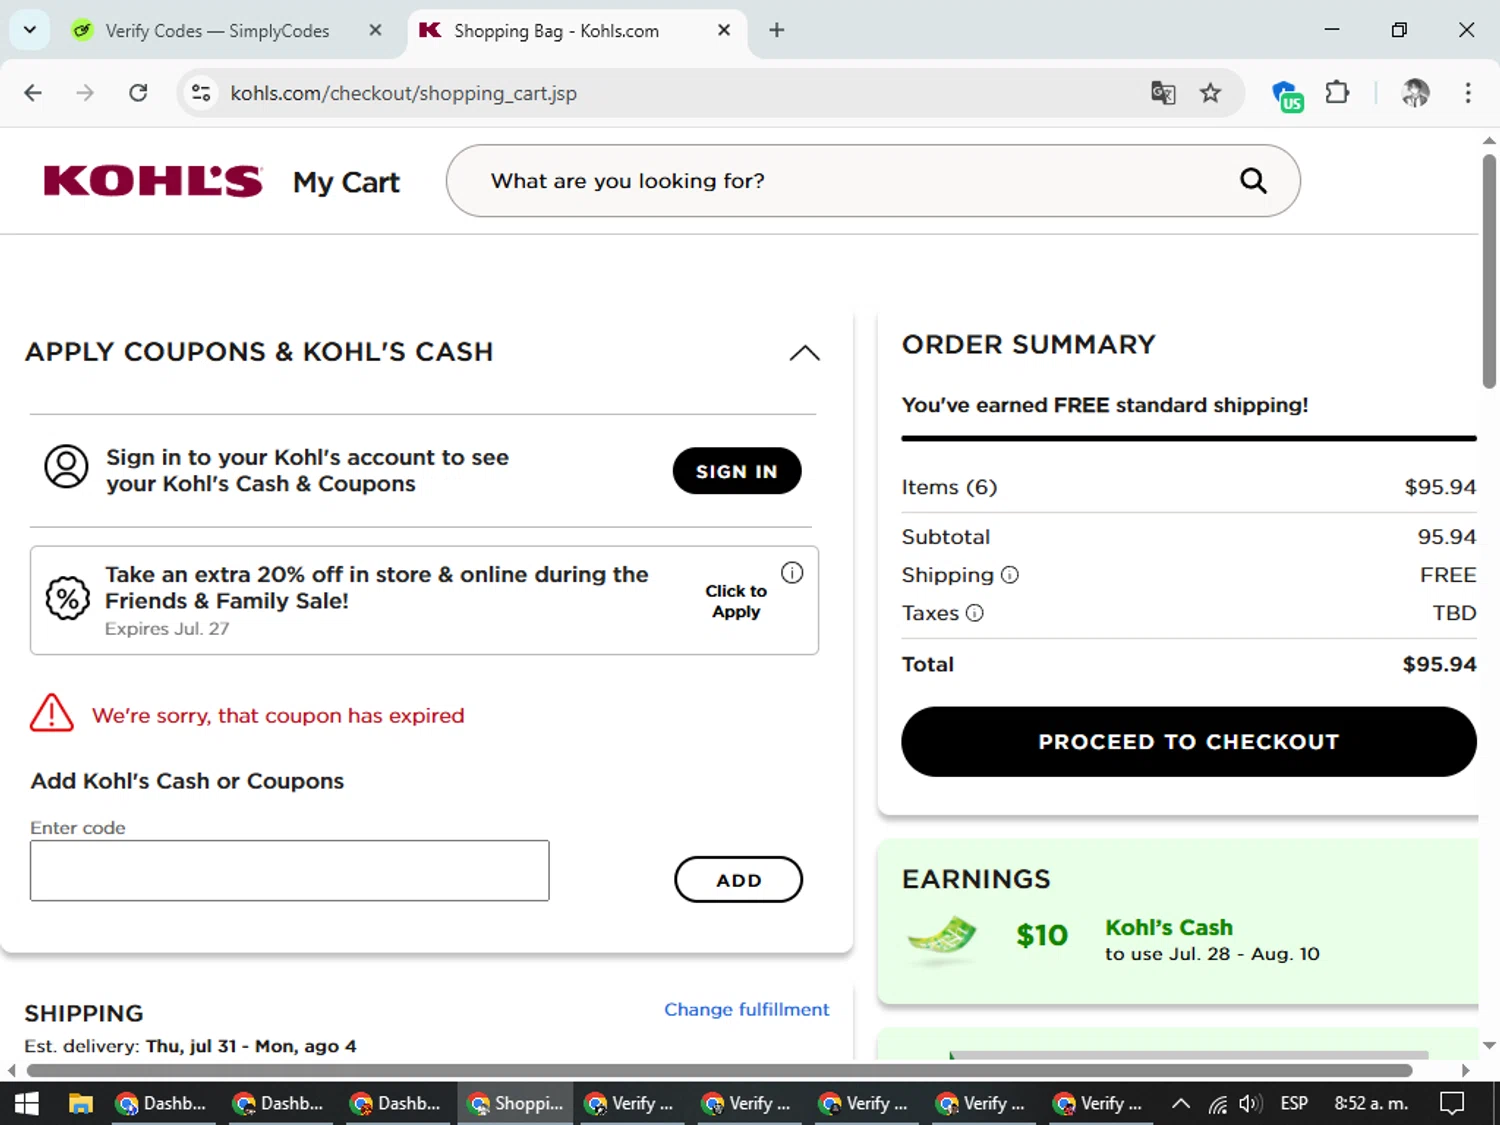Open the Chrome three-dot menu
The width and height of the screenshot is (1500, 1125).
pyautogui.click(x=1468, y=93)
